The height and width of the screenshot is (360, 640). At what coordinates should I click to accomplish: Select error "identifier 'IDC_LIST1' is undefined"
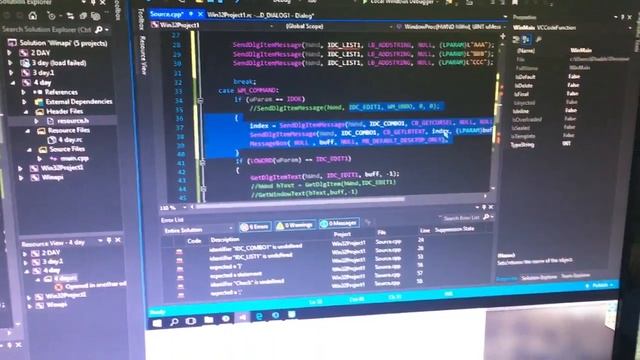[251, 257]
